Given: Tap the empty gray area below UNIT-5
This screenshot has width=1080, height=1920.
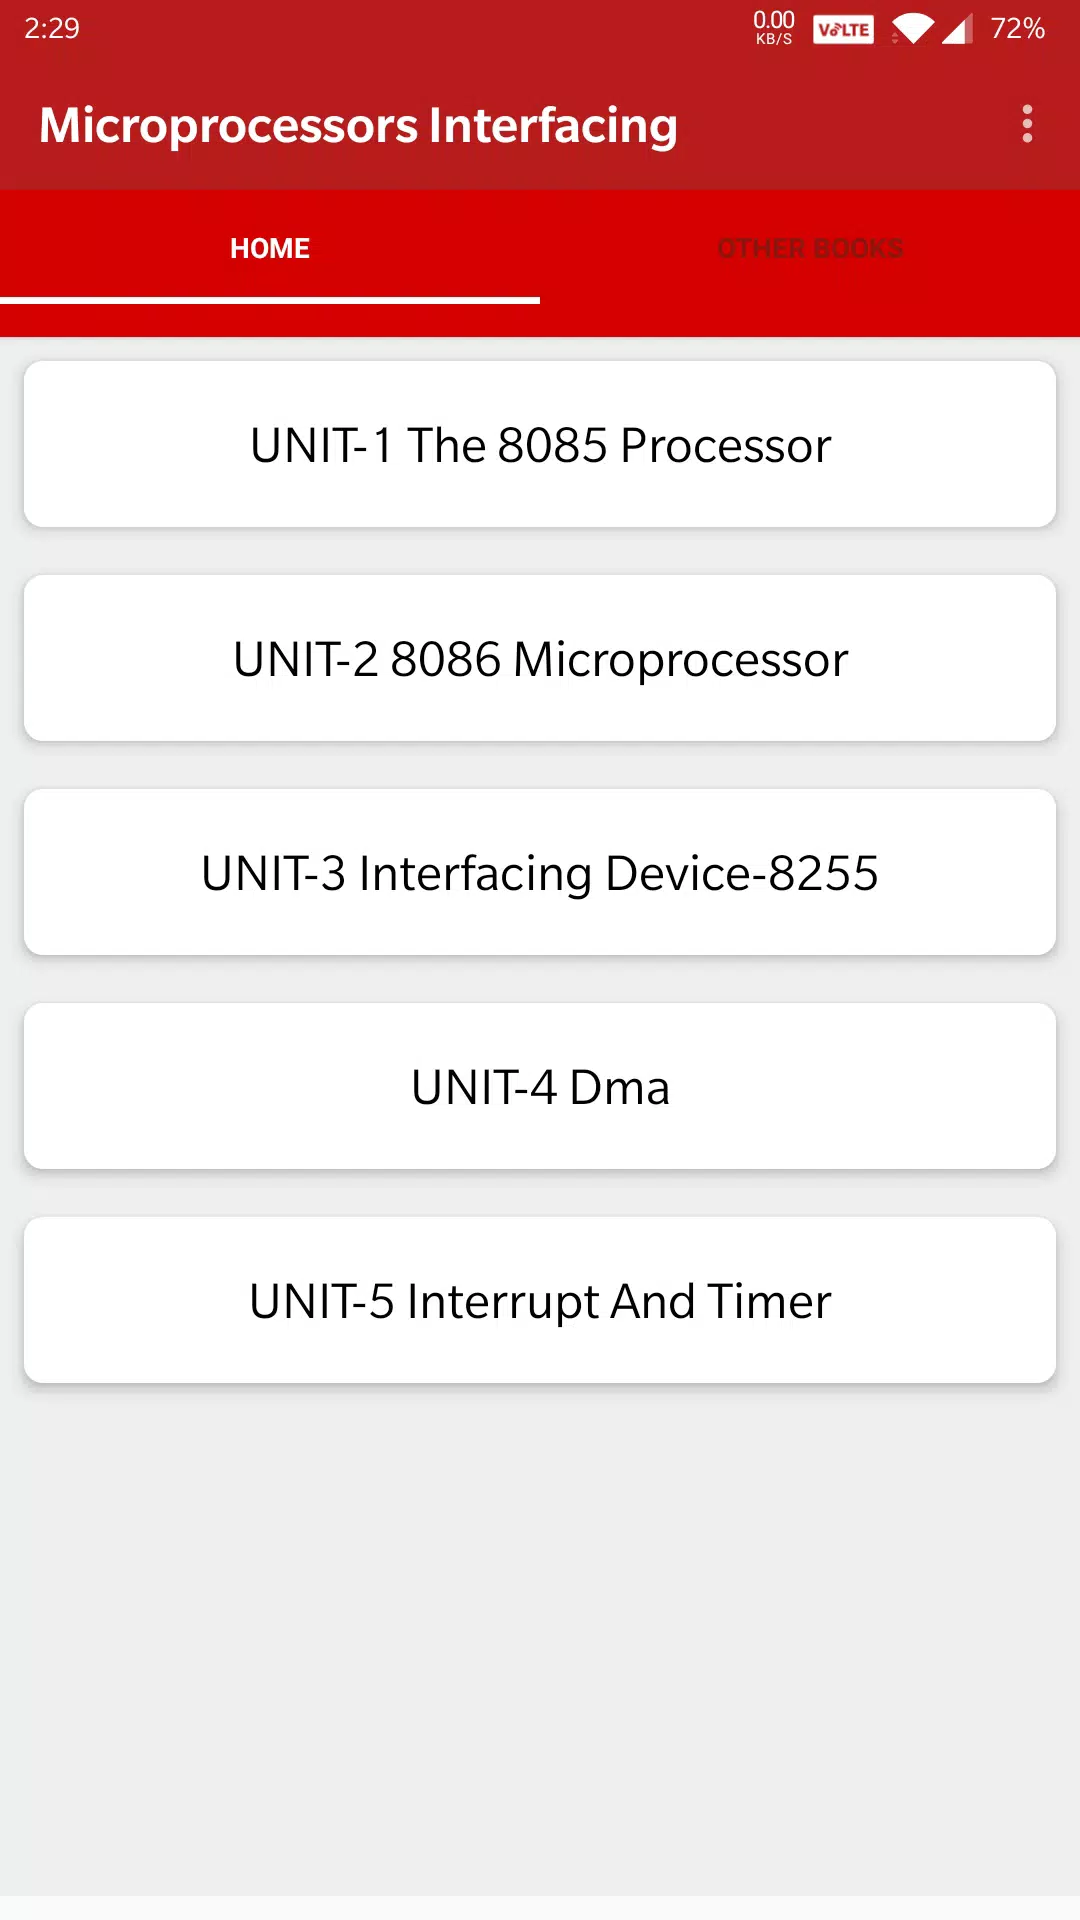Looking at the screenshot, I should pyautogui.click(x=540, y=1640).
